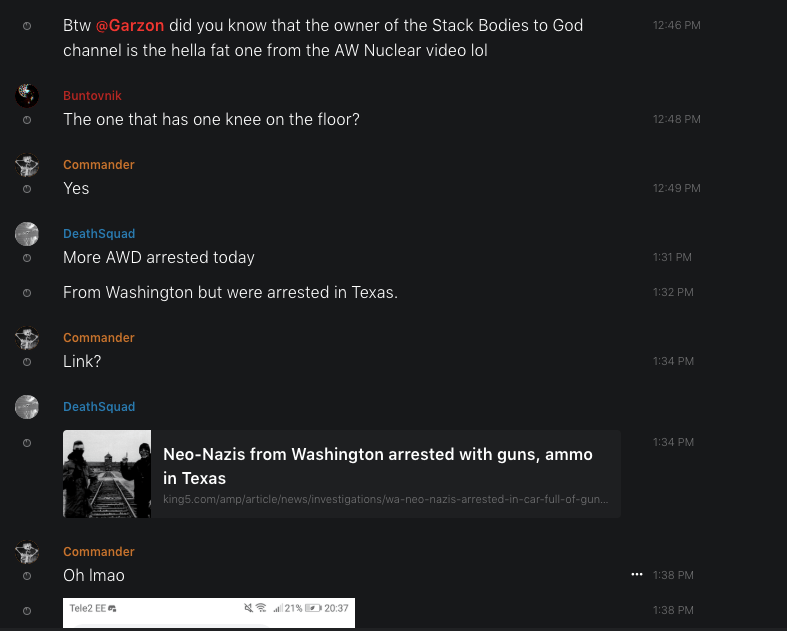
Task: Click Buntovnik's profile avatar
Action: tap(27, 96)
